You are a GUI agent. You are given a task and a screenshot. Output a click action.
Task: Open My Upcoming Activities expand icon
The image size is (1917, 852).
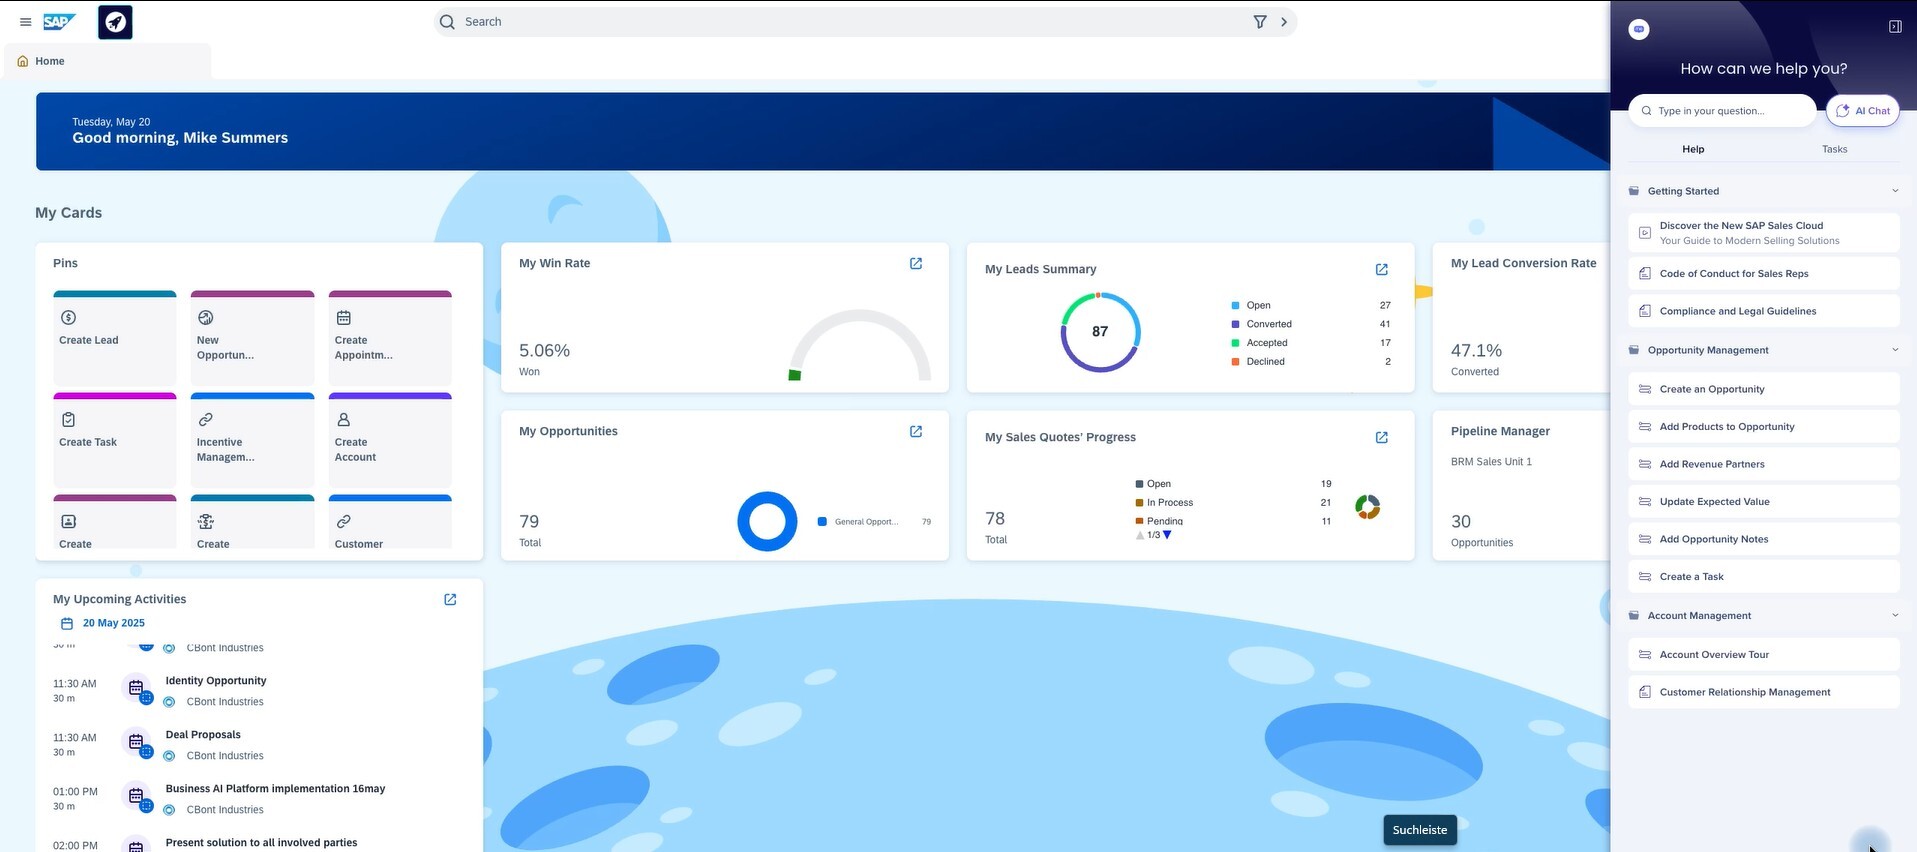pyautogui.click(x=450, y=600)
